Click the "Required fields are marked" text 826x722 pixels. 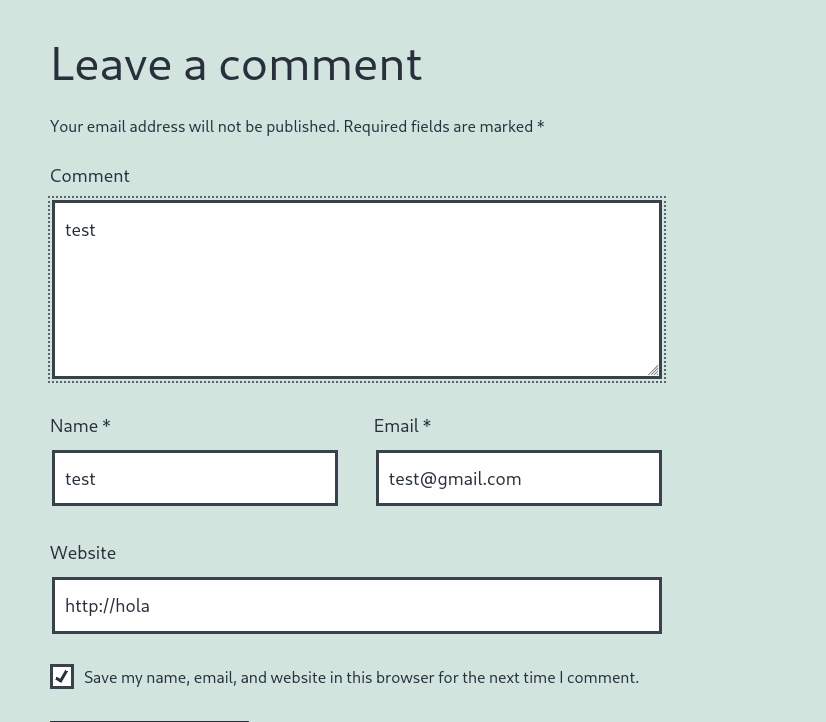pos(438,127)
